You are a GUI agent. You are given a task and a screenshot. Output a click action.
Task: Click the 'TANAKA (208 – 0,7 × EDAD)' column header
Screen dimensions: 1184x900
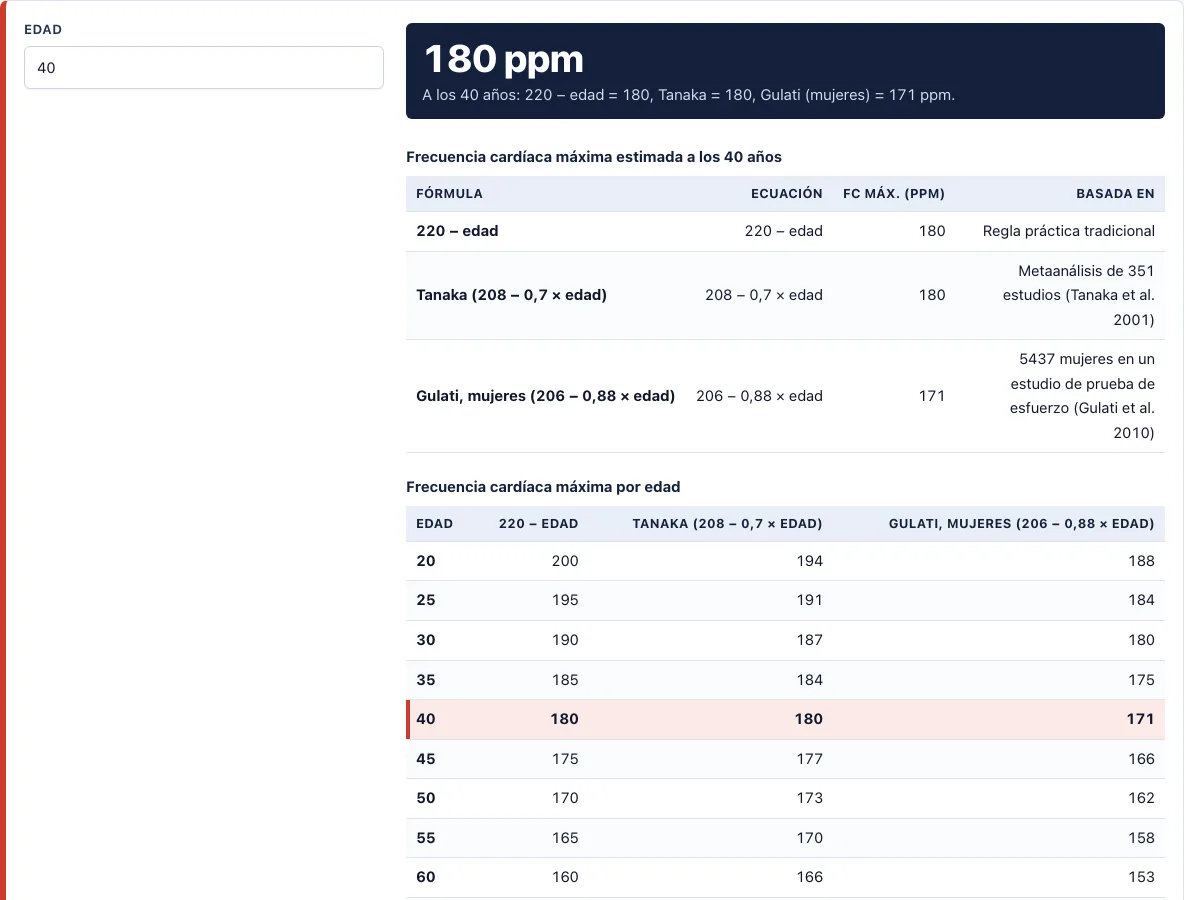point(727,523)
